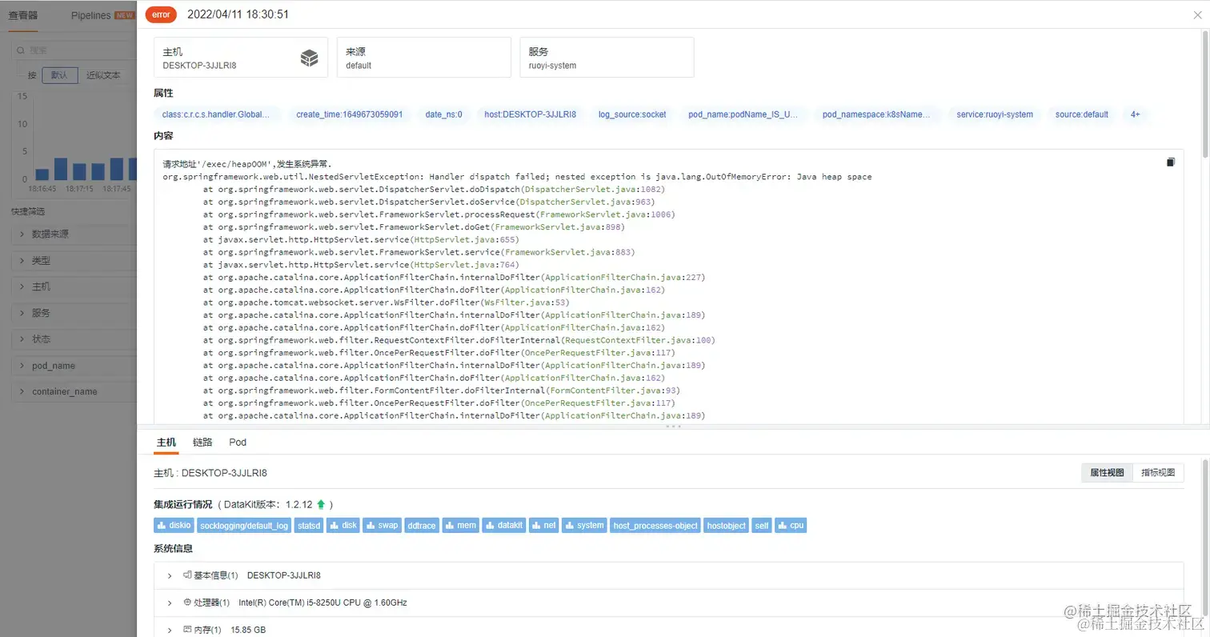Select the swap integration tag
Screen dimensions: 1210x637
[x=382, y=525]
